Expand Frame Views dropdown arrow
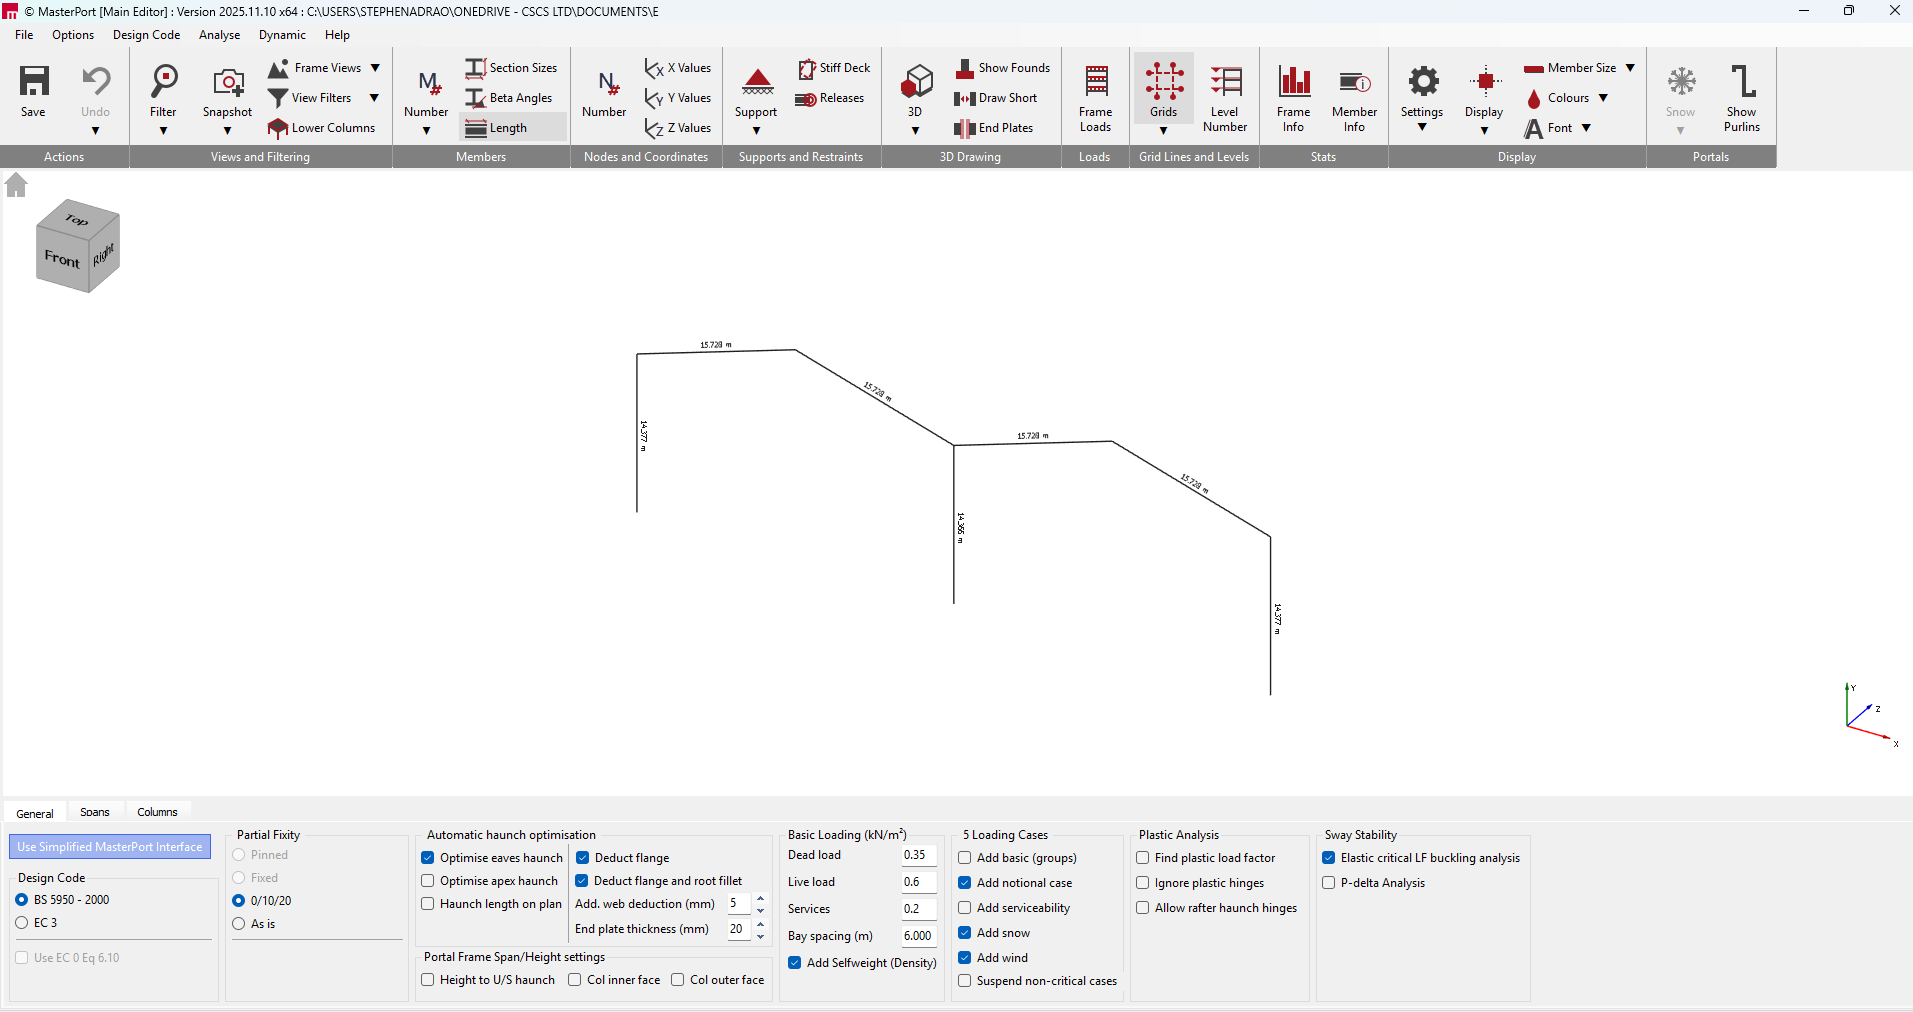This screenshot has height=1012, width=1913. 375,68
